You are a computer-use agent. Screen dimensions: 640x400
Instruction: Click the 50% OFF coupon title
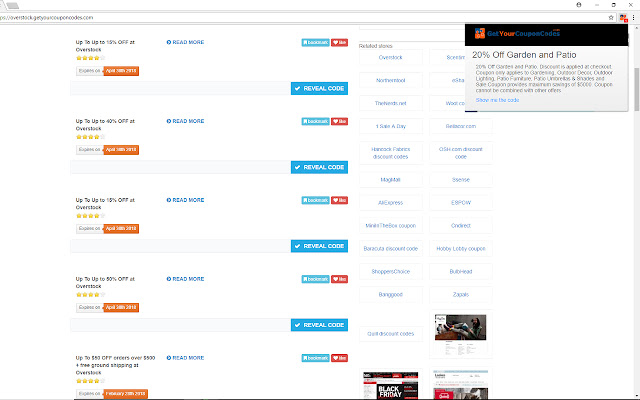[105, 282]
